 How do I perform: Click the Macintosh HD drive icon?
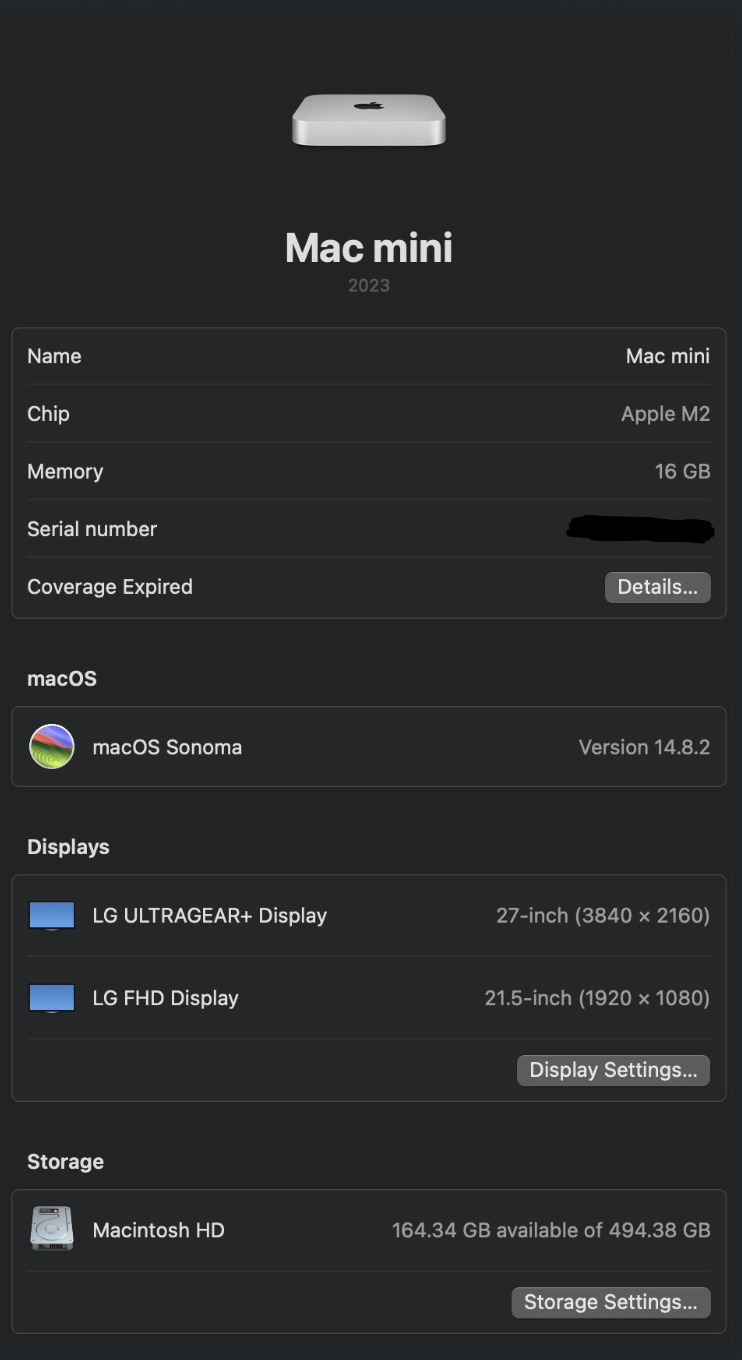tap(52, 1229)
